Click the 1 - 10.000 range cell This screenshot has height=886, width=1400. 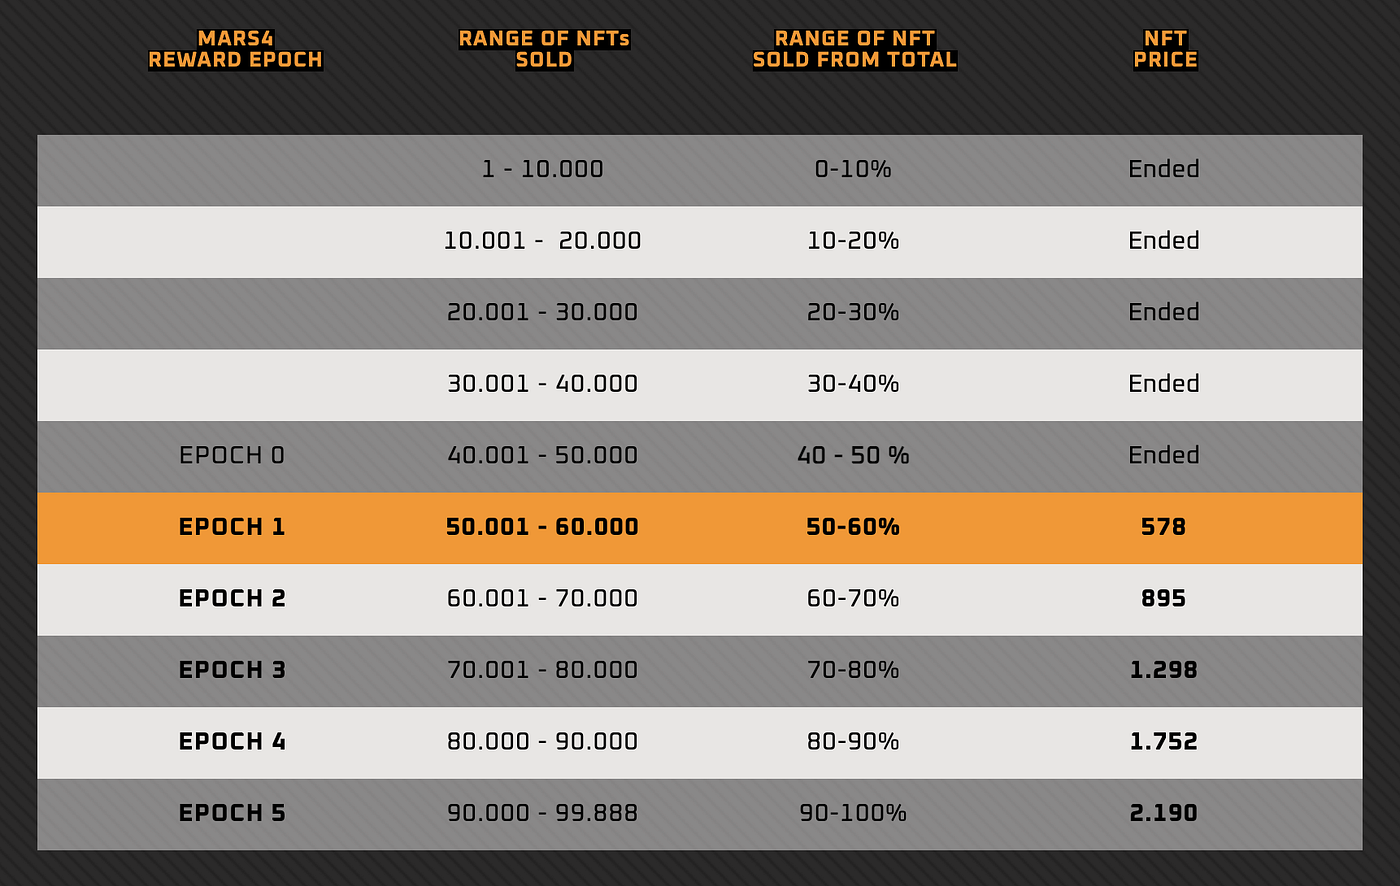tap(543, 169)
